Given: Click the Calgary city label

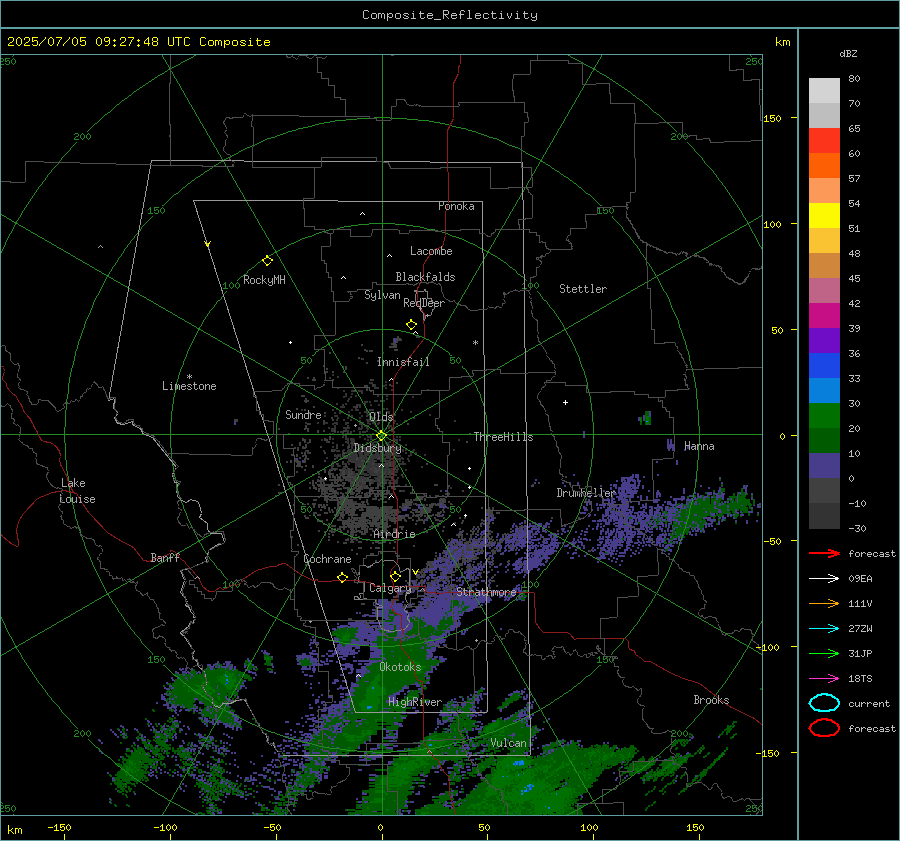Looking at the screenshot, I should coord(390,588).
